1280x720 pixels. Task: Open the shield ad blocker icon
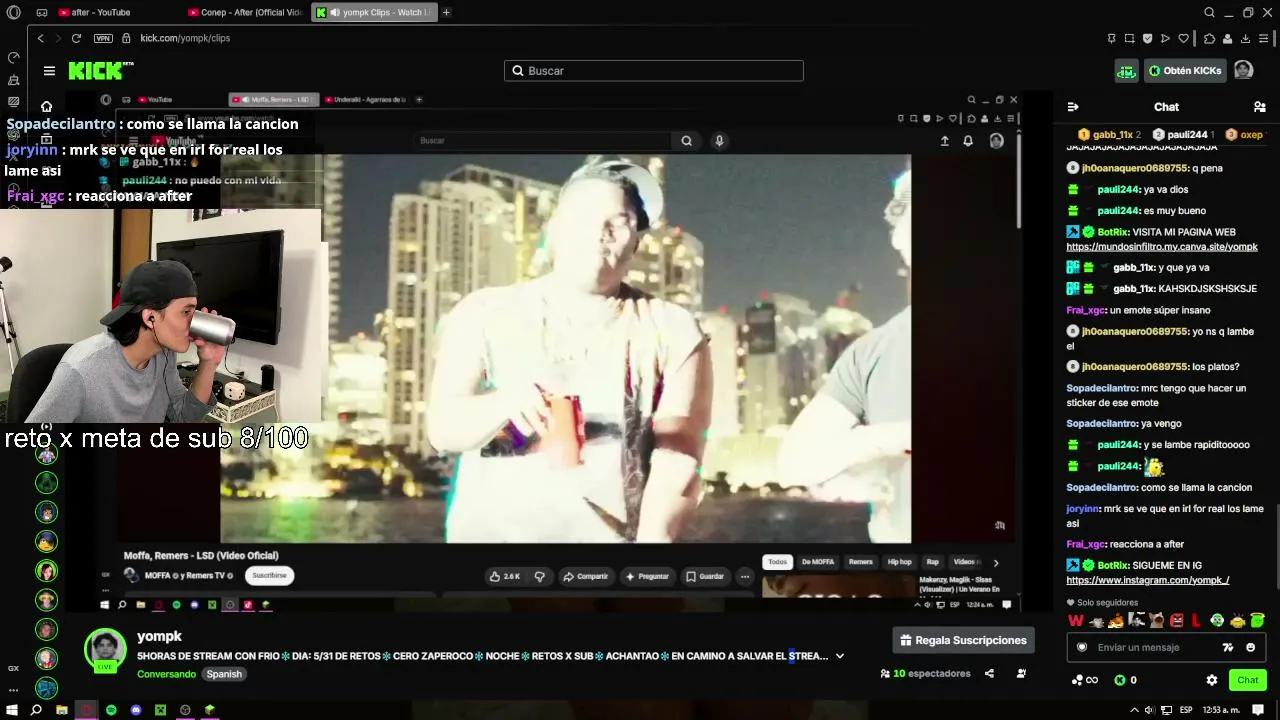pos(1147,38)
